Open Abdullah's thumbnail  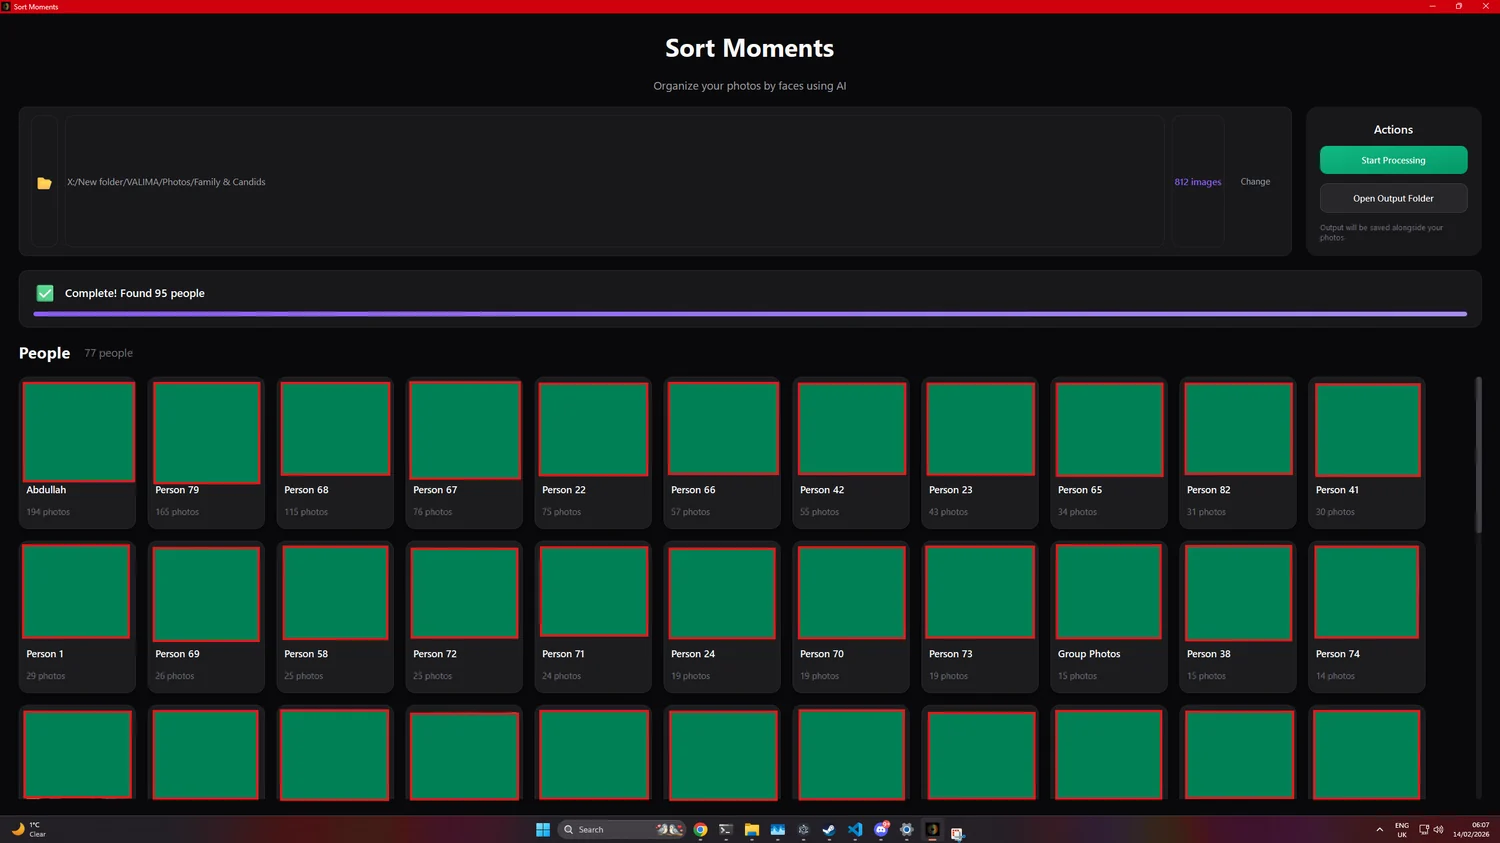point(79,432)
